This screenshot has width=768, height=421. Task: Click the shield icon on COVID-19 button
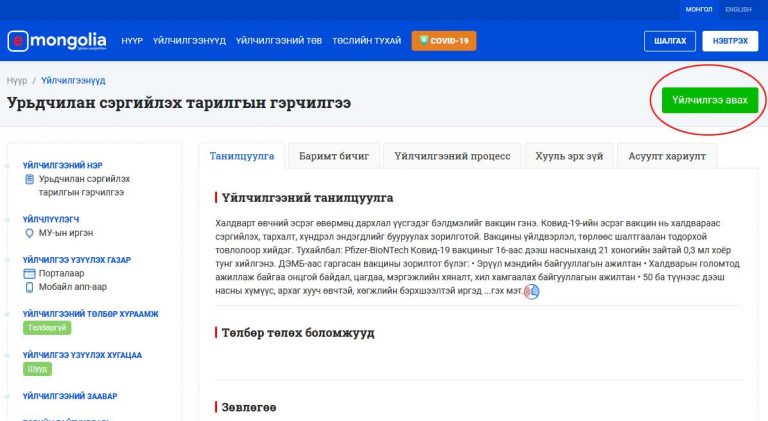click(x=424, y=40)
